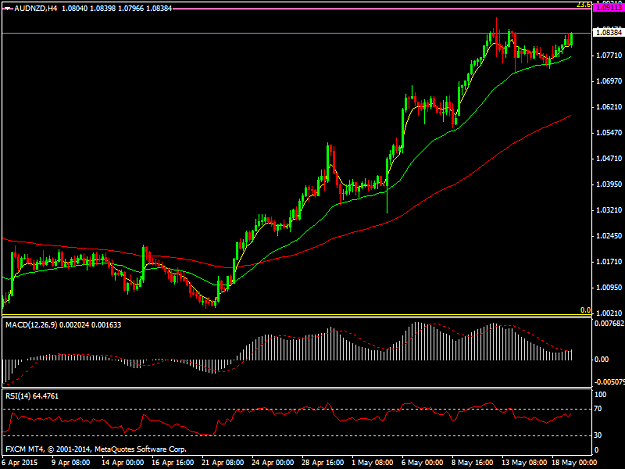Screen dimensions: 625x469
Task: Click RSI overbought level 70 label
Action: tap(598, 409)
